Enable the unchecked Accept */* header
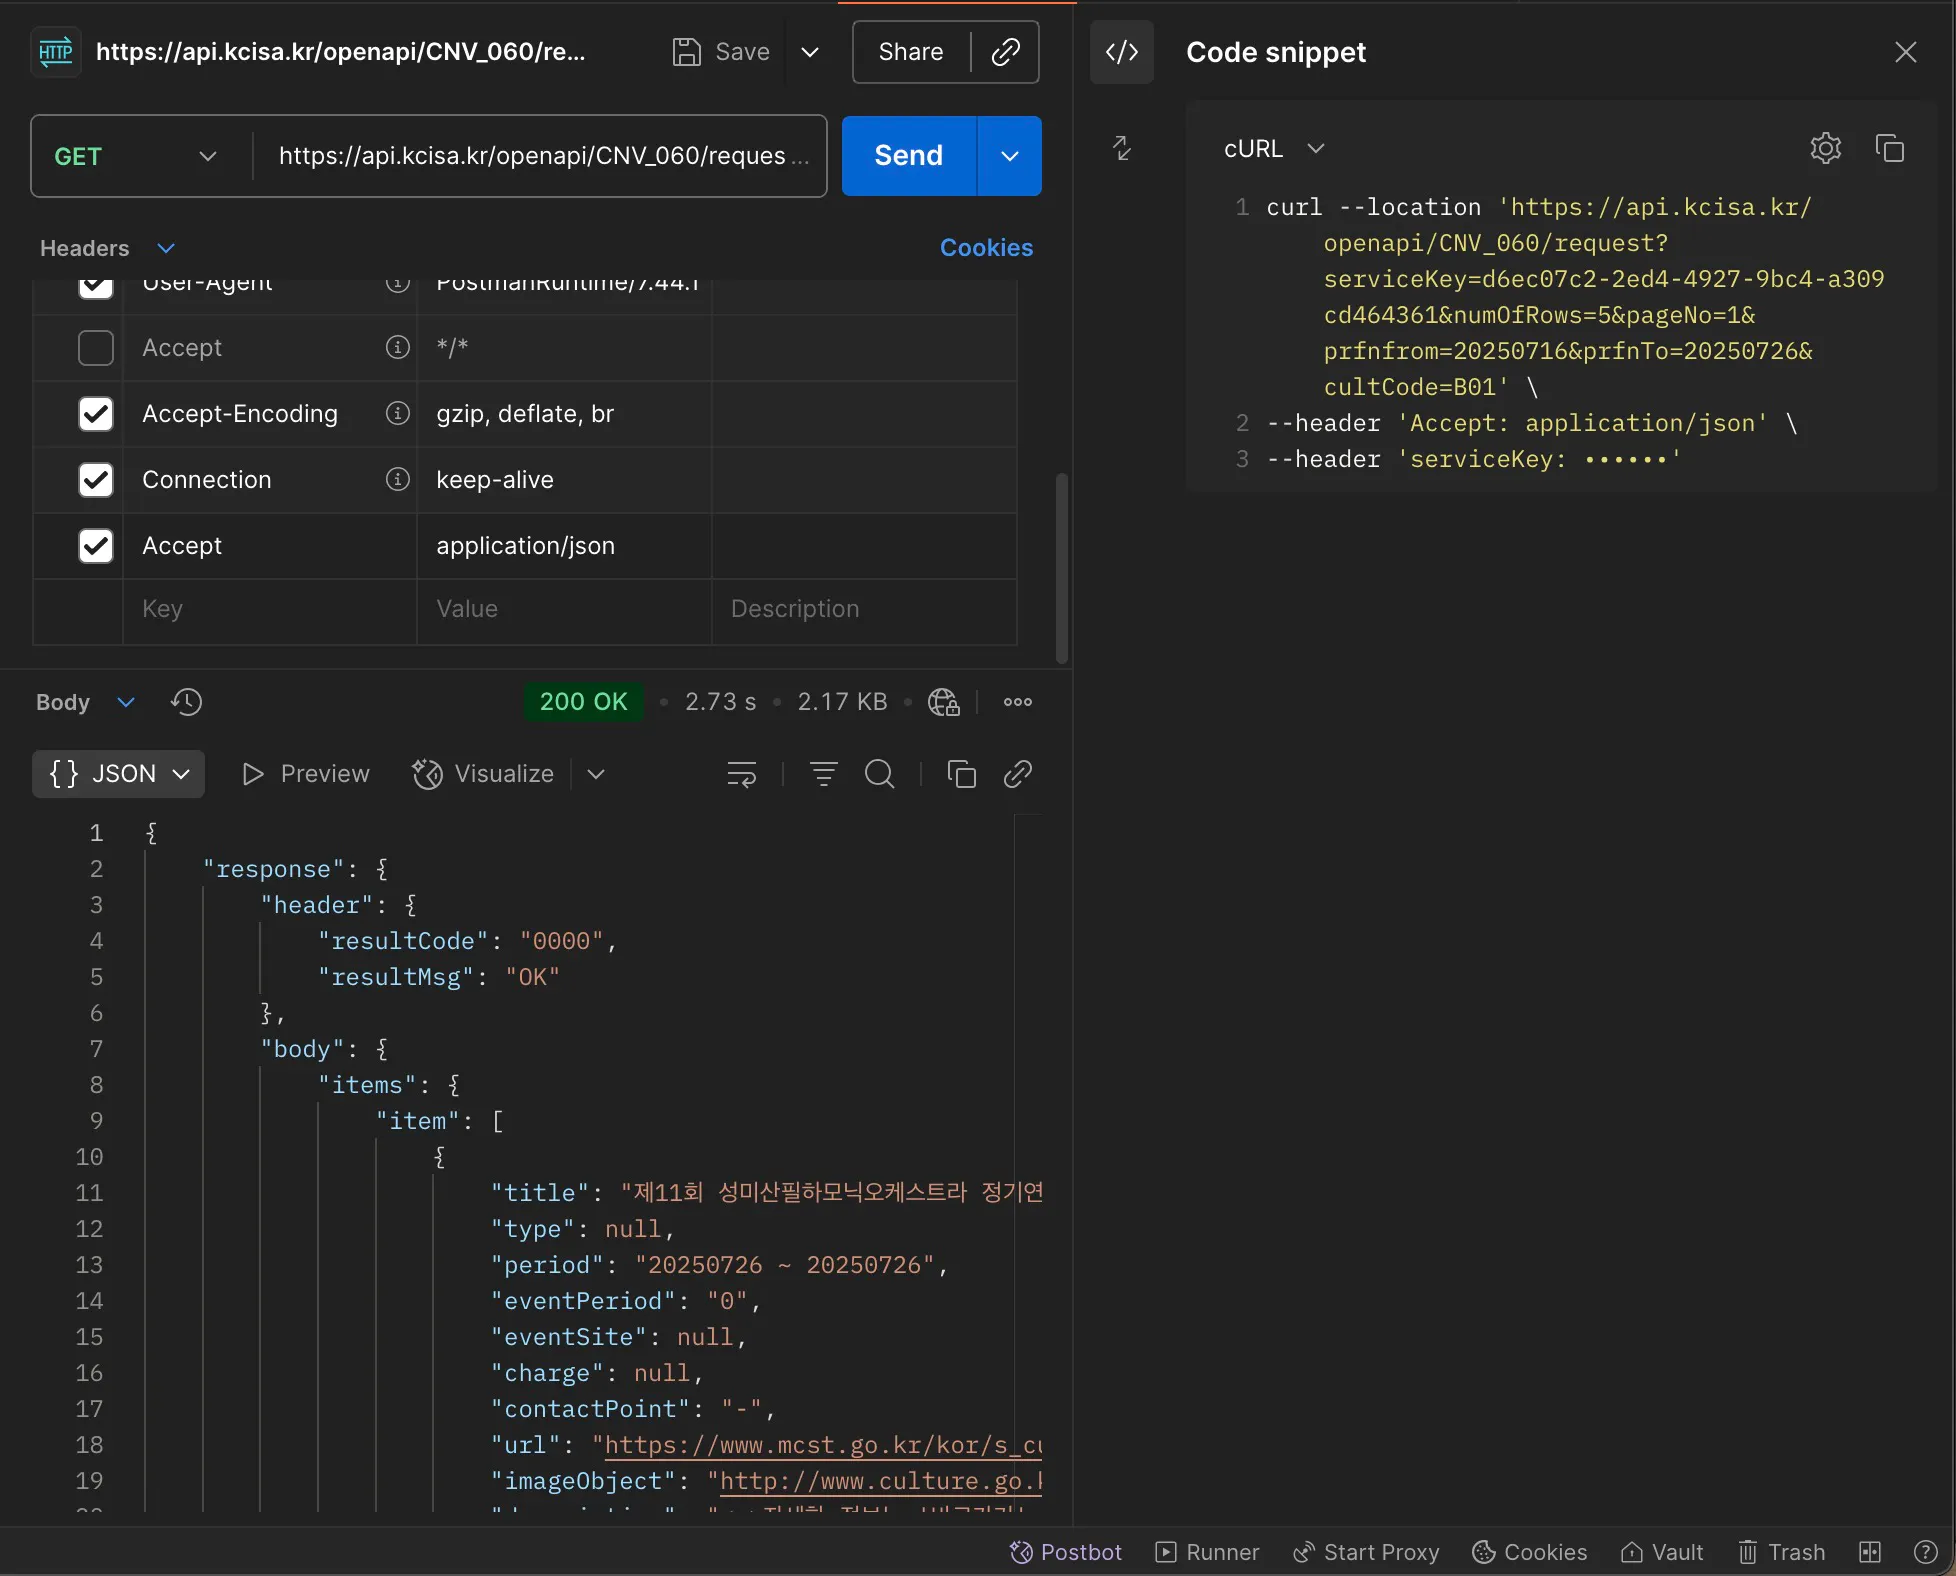The image size is (1956, 1576). click(x=96, y=348)
